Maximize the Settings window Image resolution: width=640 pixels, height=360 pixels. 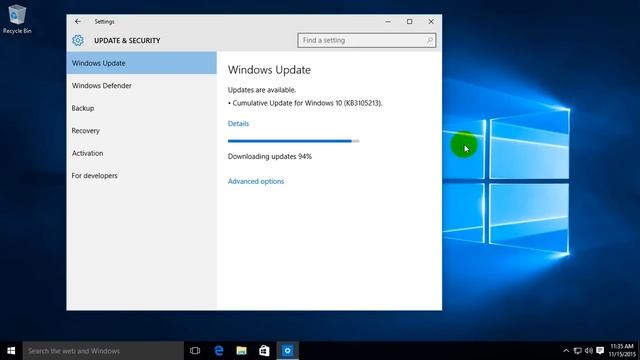(x=409, y=22)
